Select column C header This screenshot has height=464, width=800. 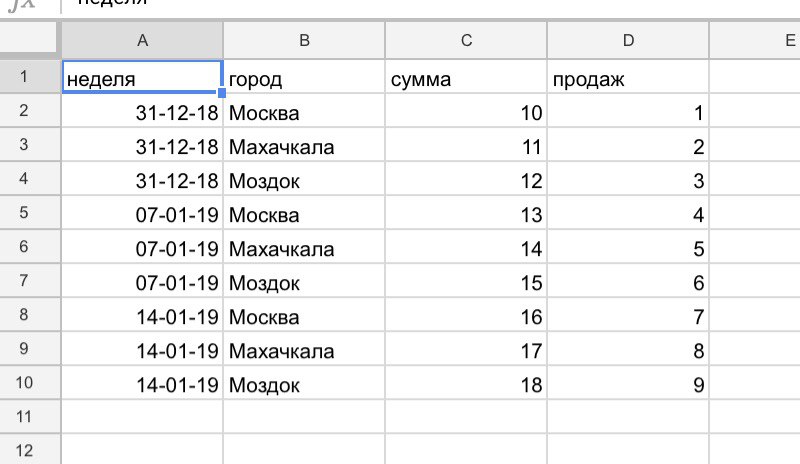466,40
